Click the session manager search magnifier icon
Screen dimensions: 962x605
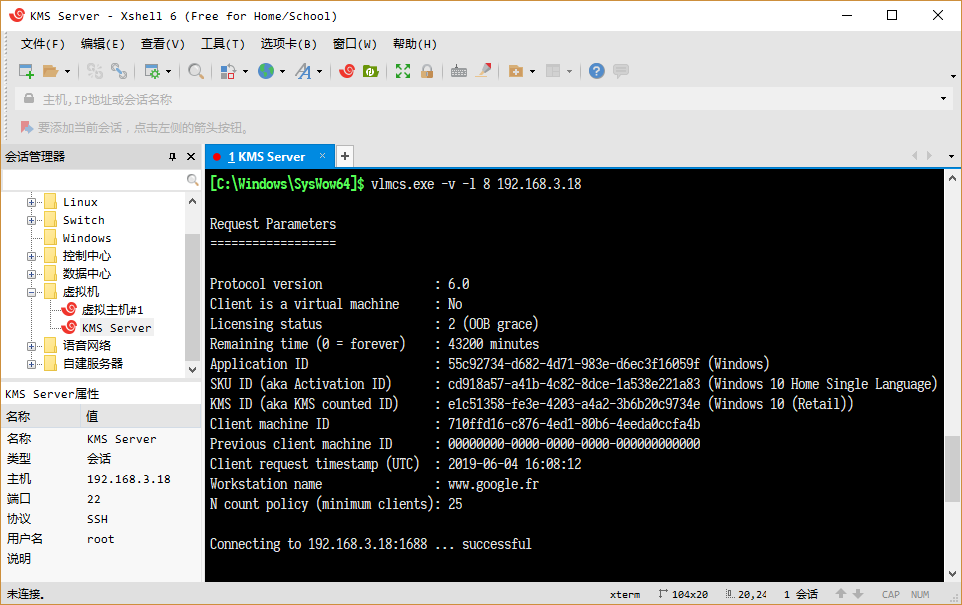192,180
